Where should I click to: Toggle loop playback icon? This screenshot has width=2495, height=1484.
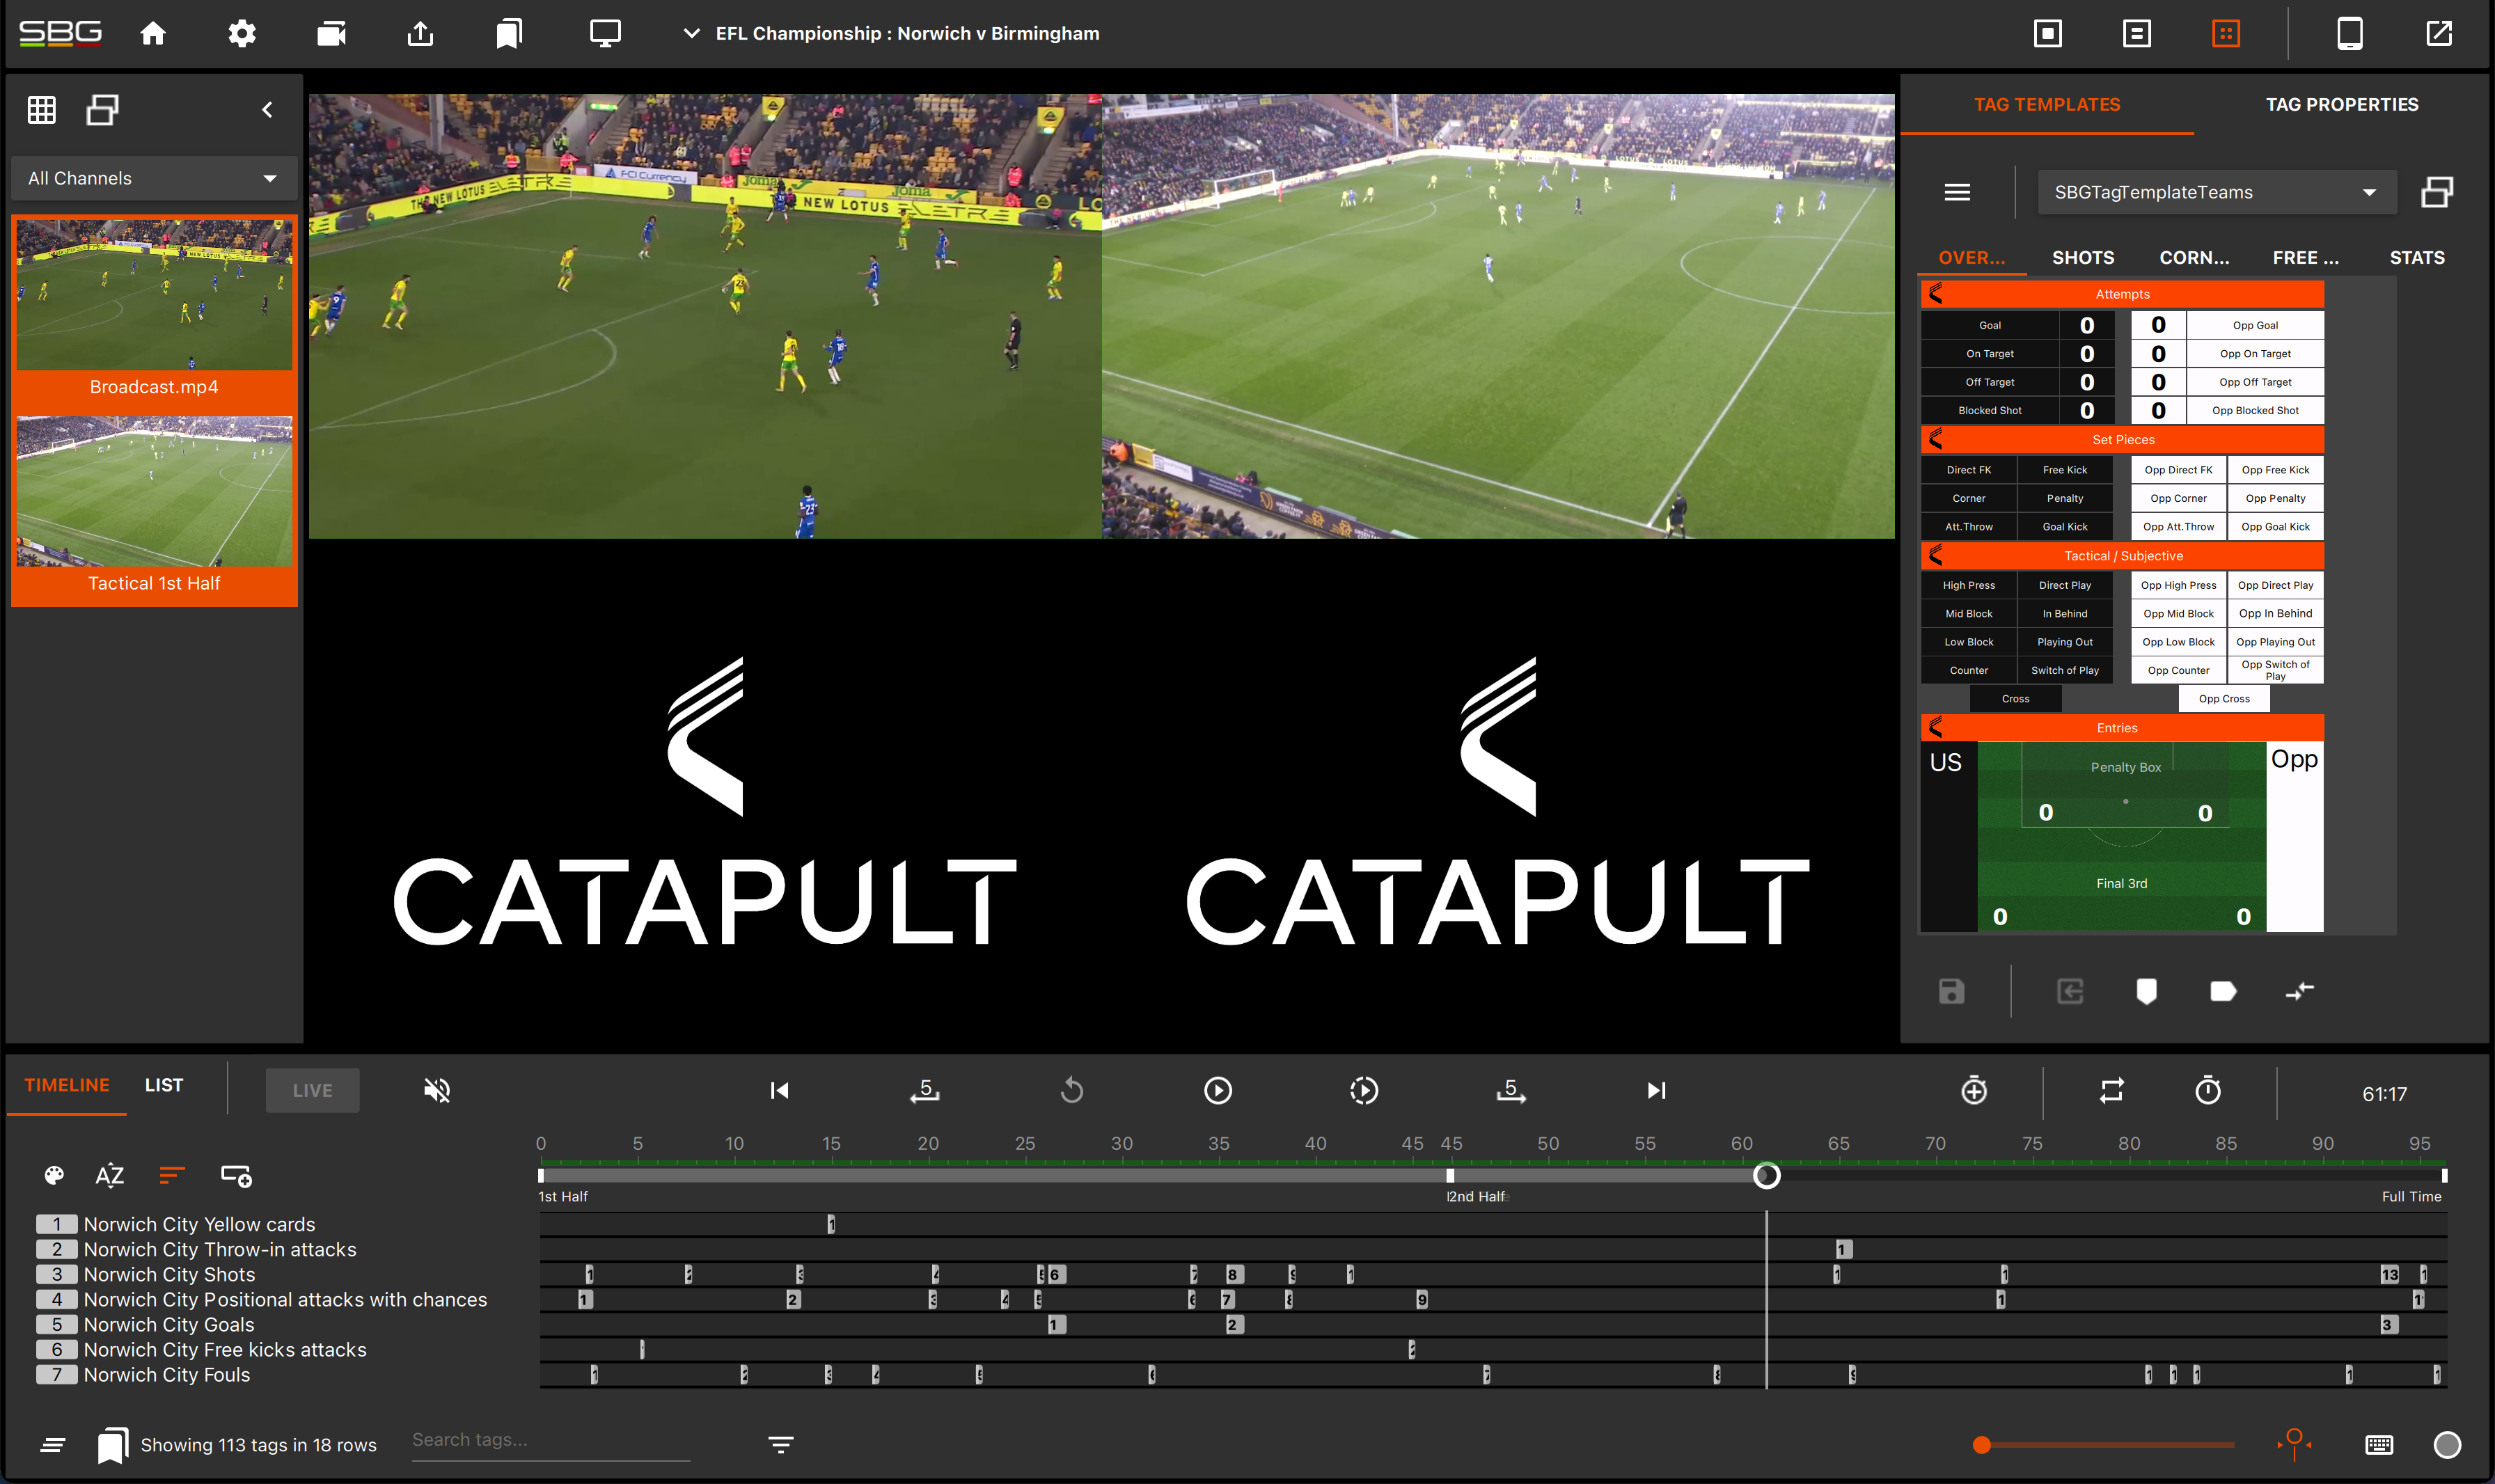(x=2111, y=1090)
